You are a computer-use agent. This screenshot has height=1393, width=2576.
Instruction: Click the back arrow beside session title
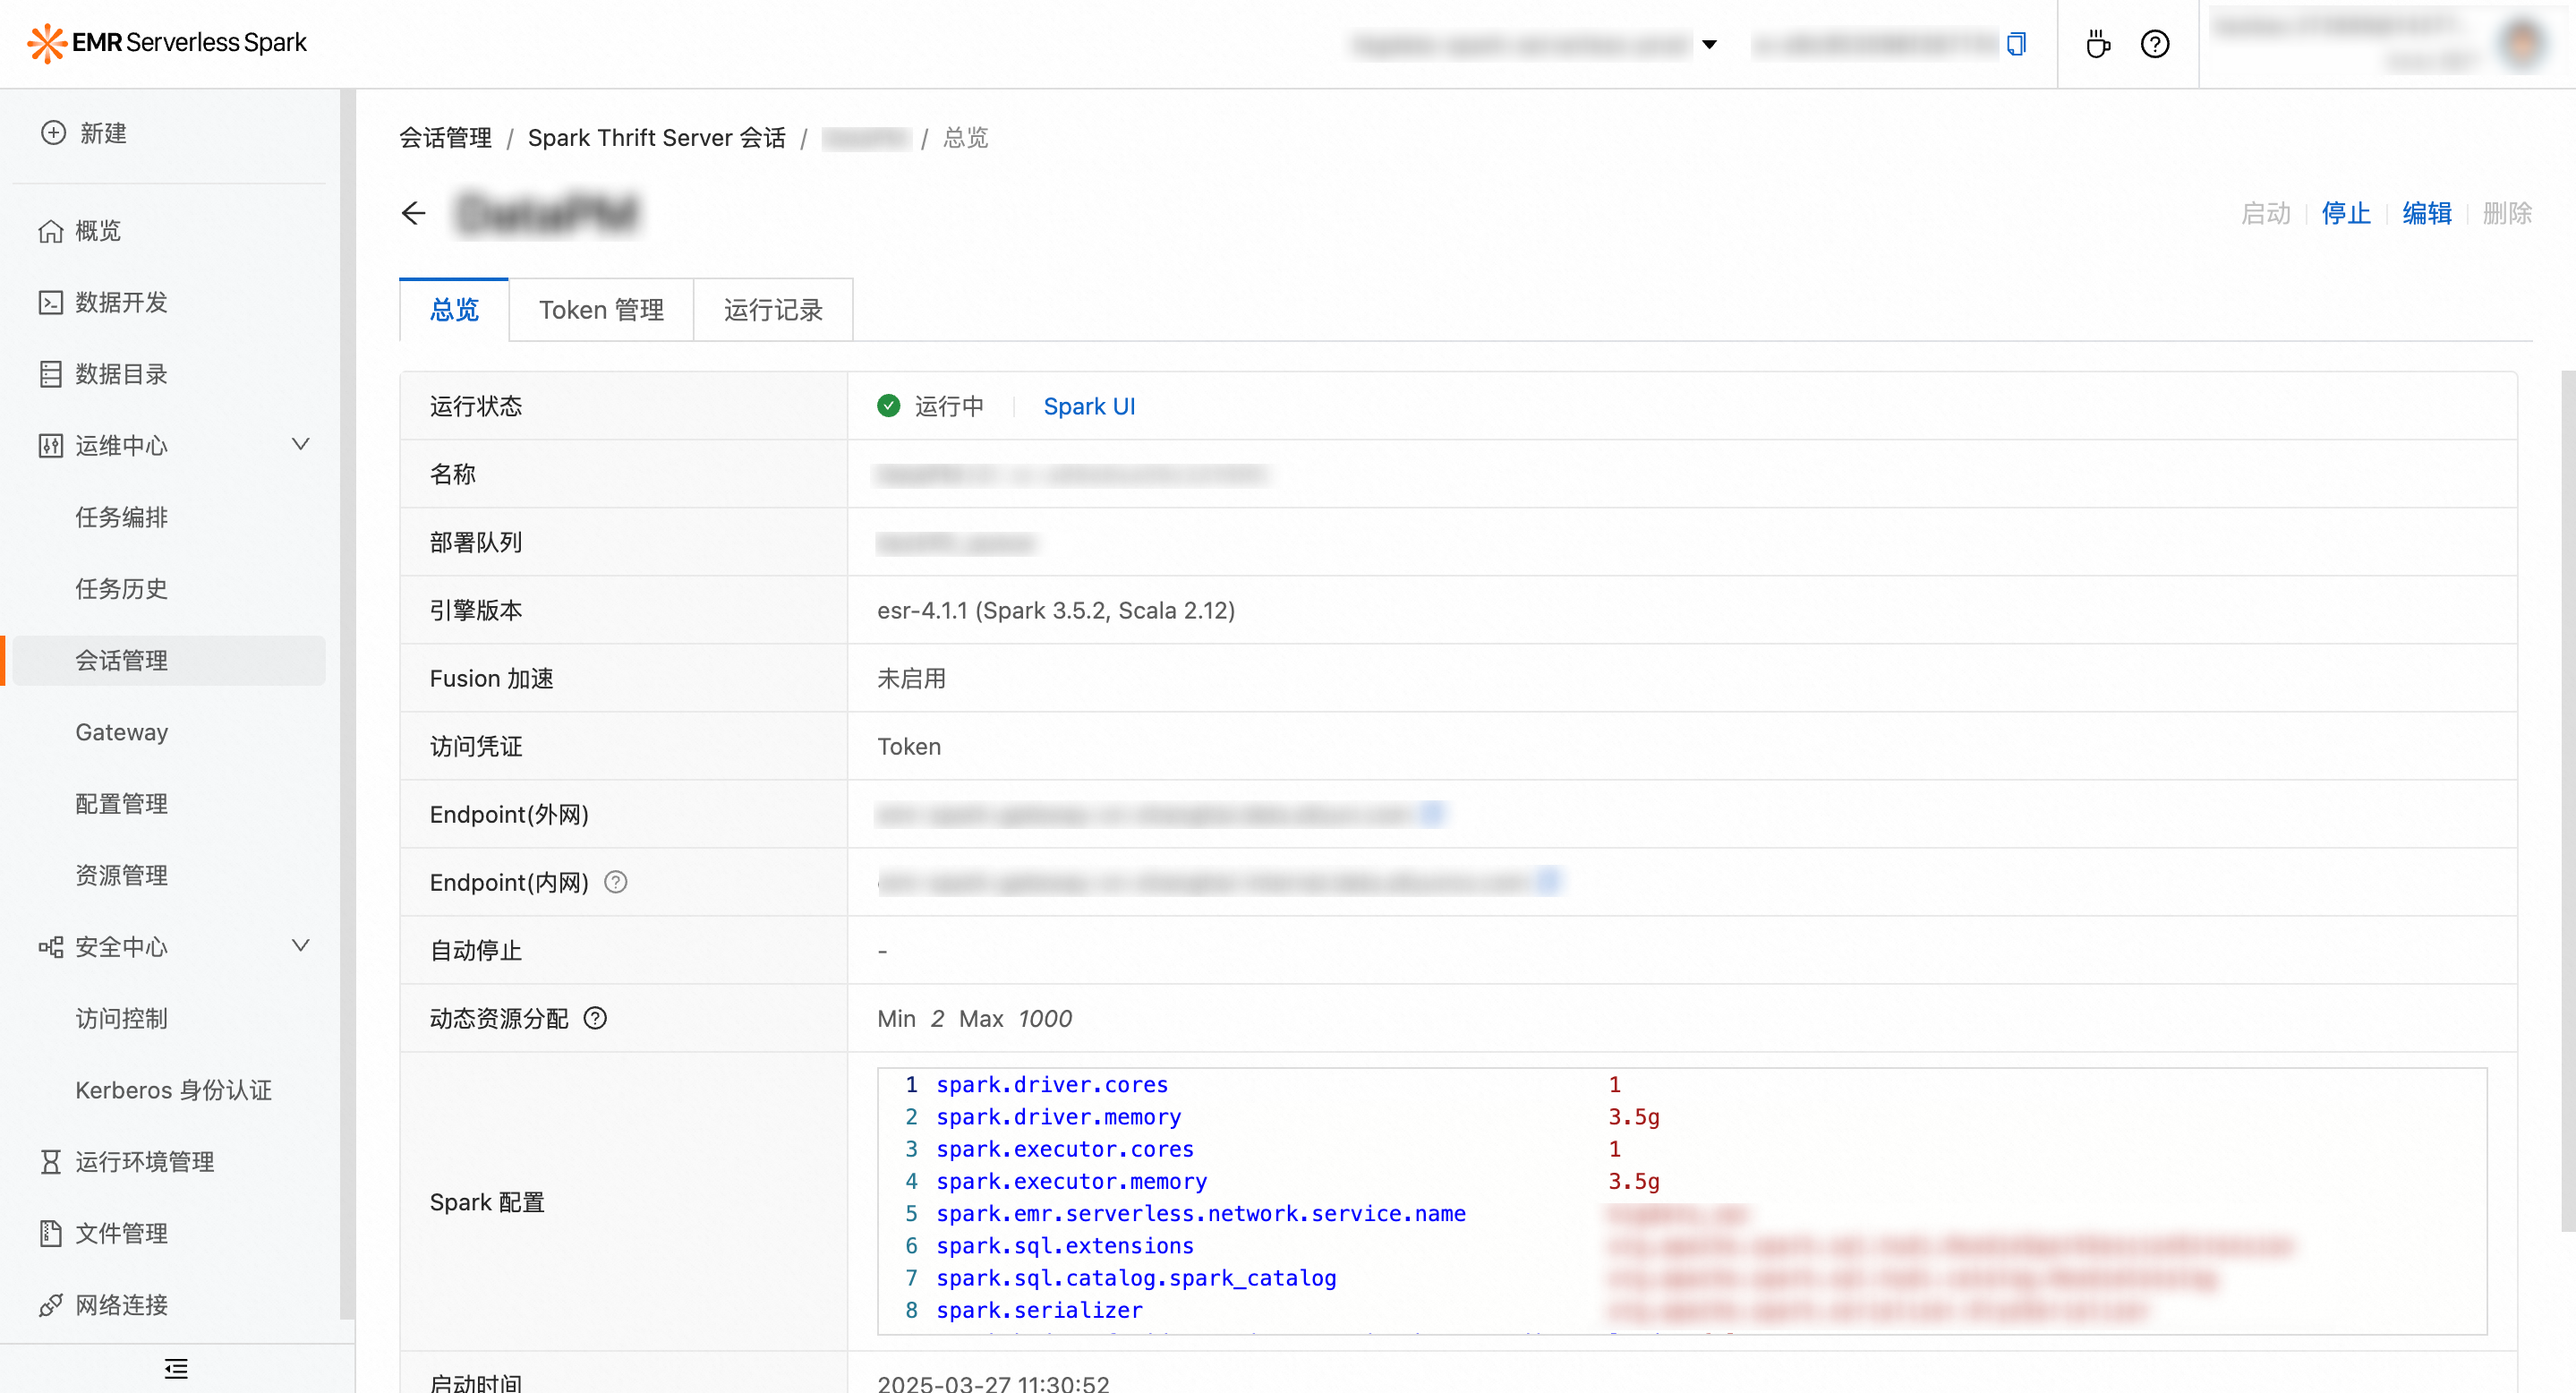tap(414, 213)
